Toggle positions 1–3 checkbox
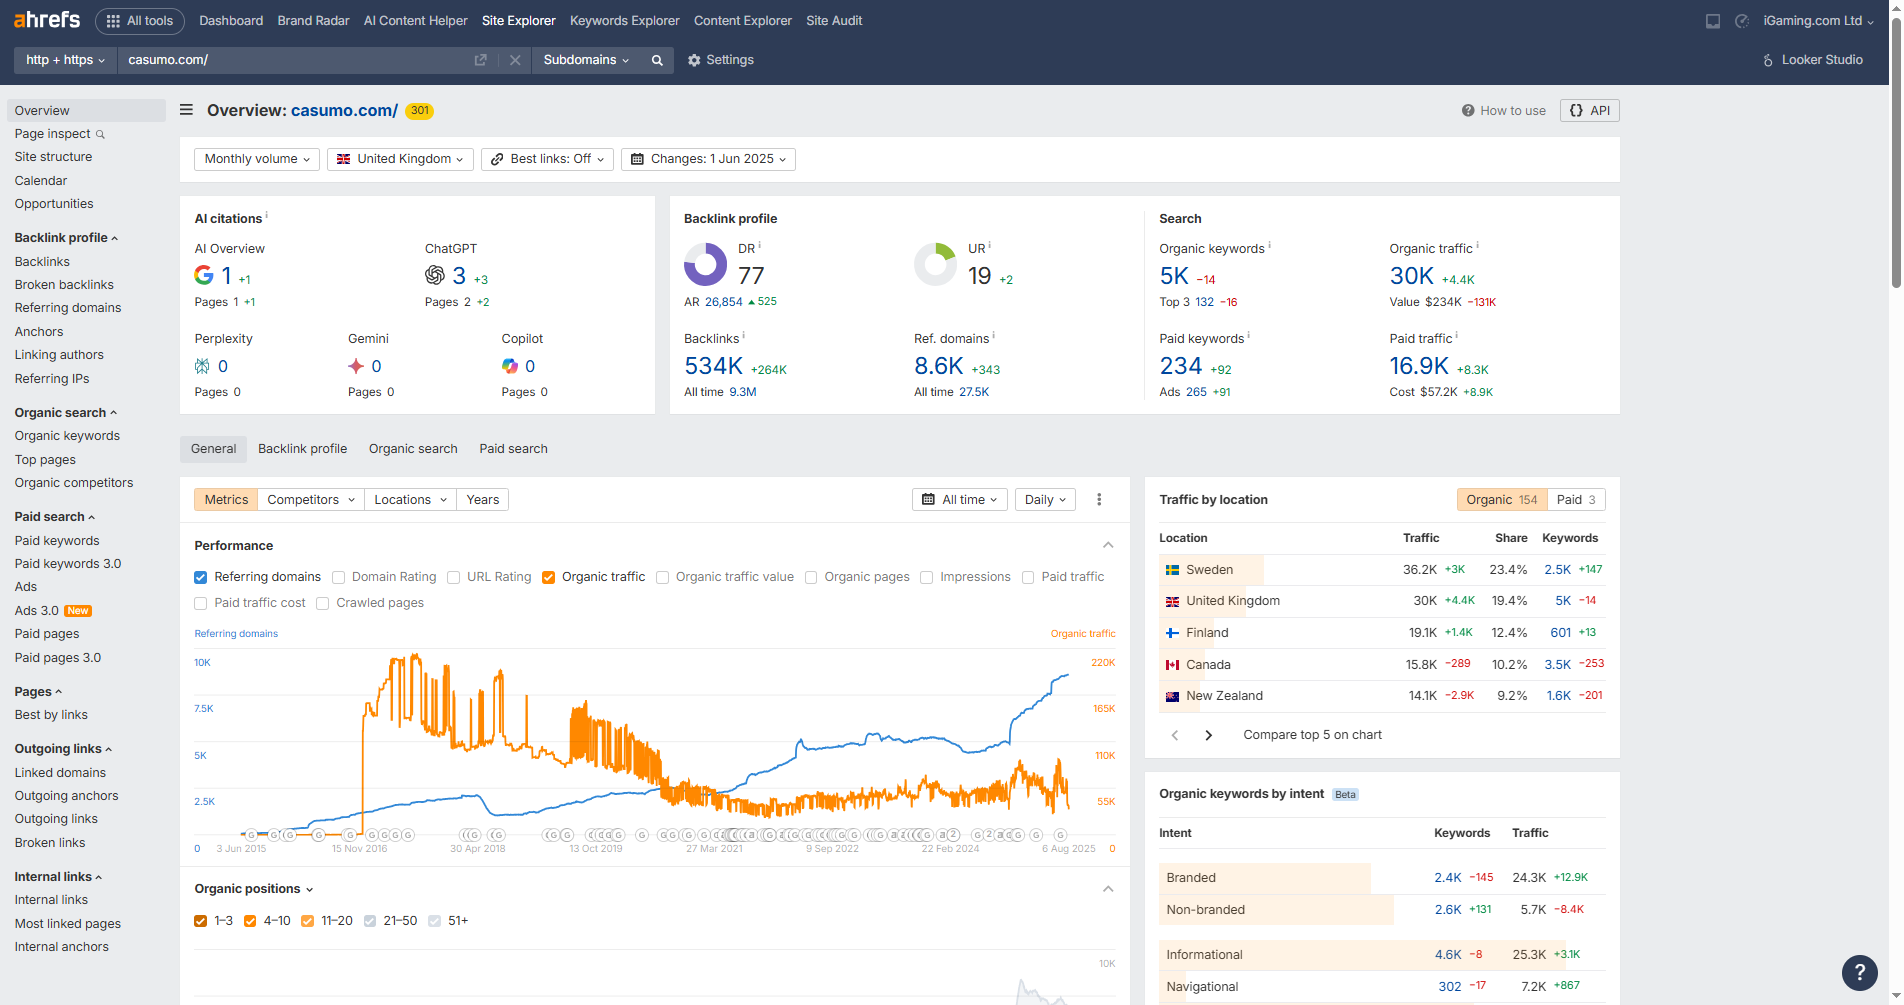Screen dimensions: 1904x1005 (x=201, y=921)
